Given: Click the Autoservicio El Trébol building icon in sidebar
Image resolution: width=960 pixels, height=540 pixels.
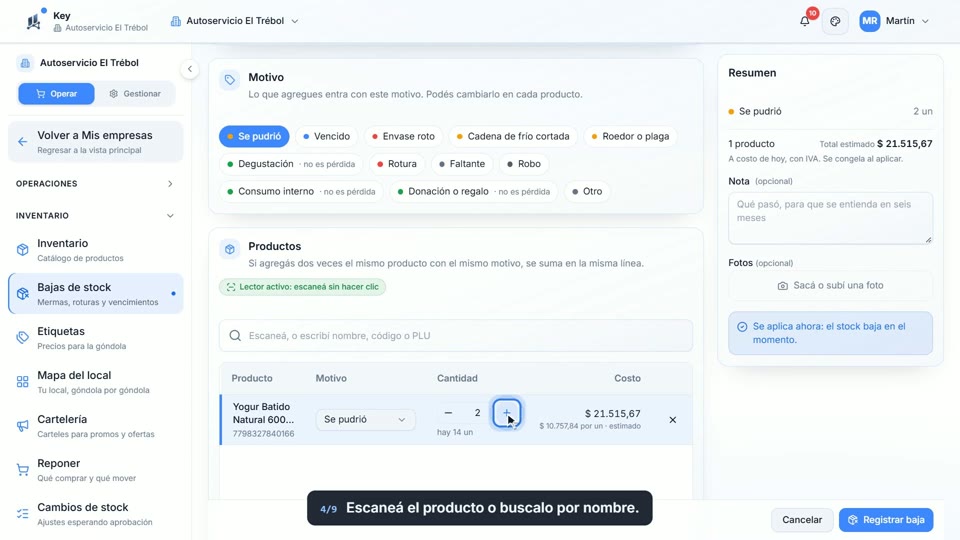Looking at the screenshot, I should [25, 62].
